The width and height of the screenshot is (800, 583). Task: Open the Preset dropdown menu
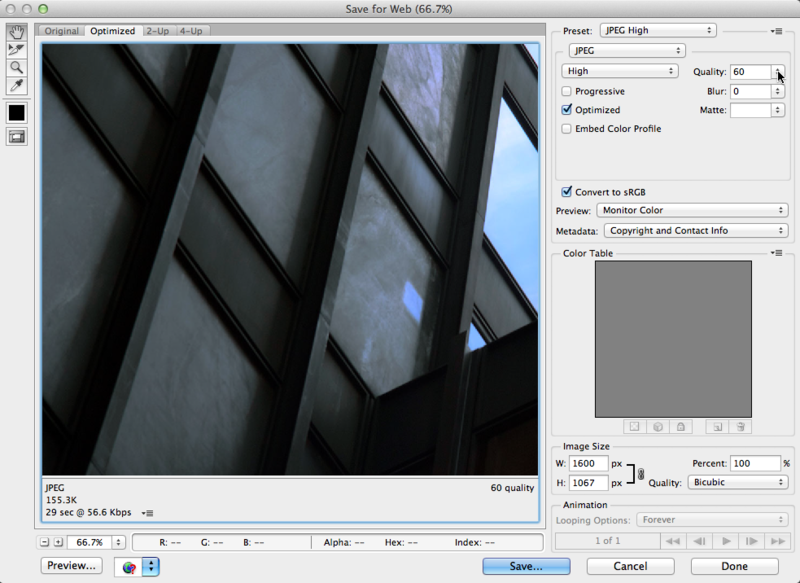coord(657,30)
